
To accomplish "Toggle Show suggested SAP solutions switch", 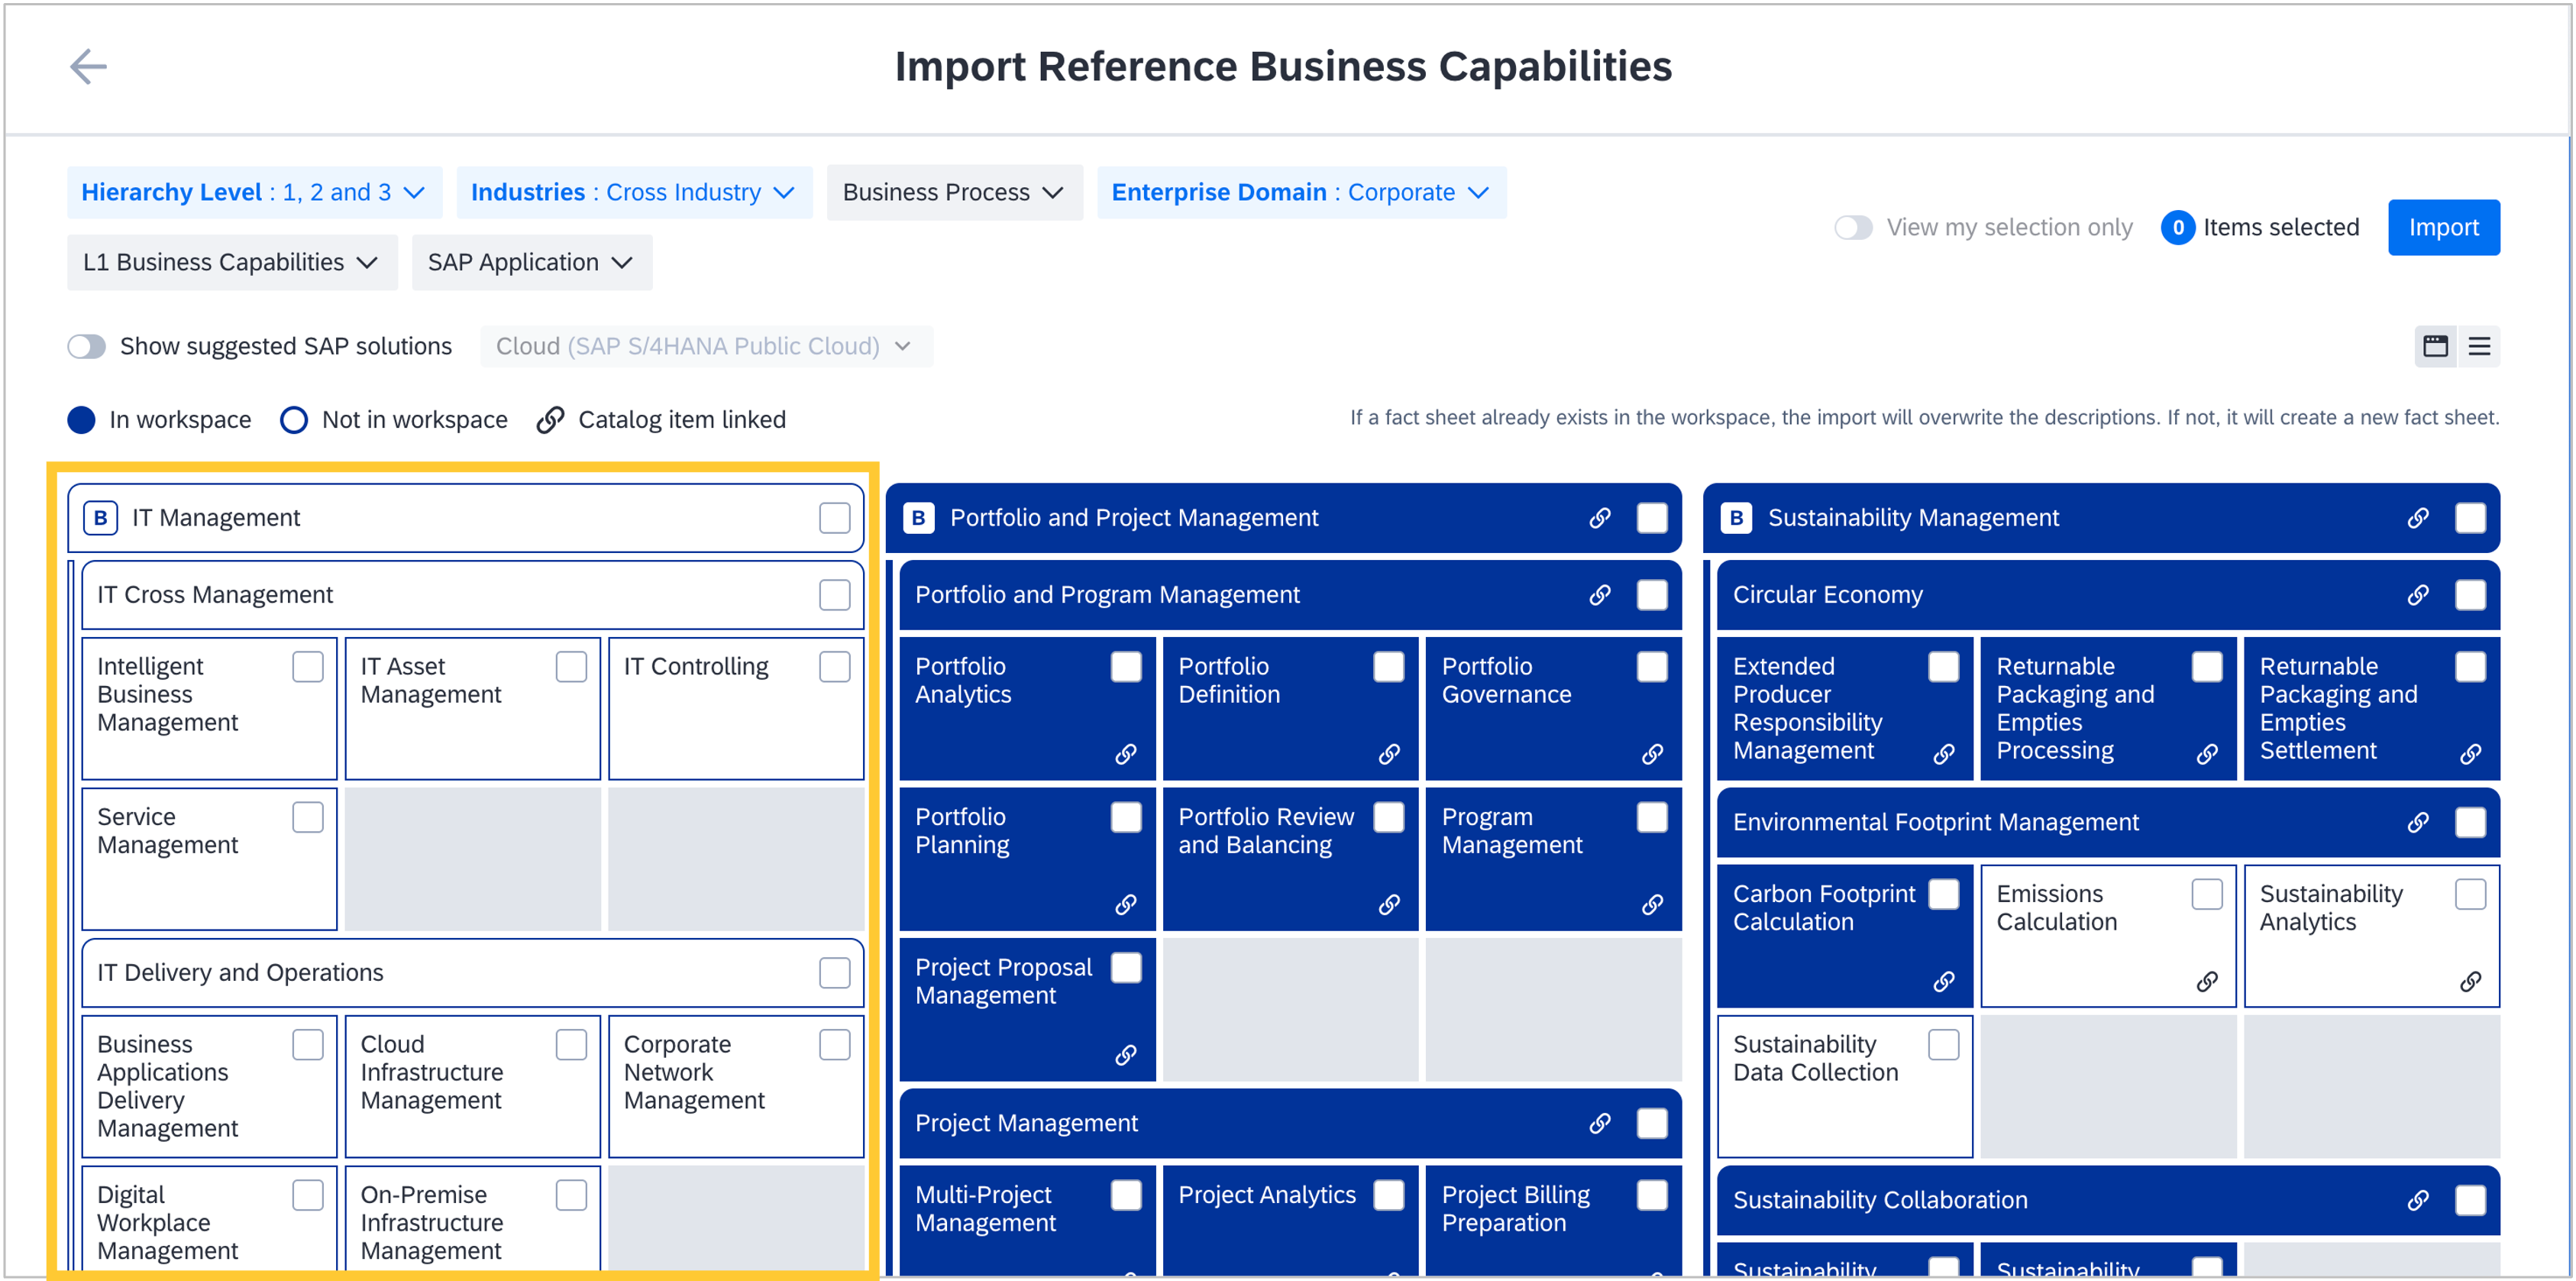I will (87, 346).
